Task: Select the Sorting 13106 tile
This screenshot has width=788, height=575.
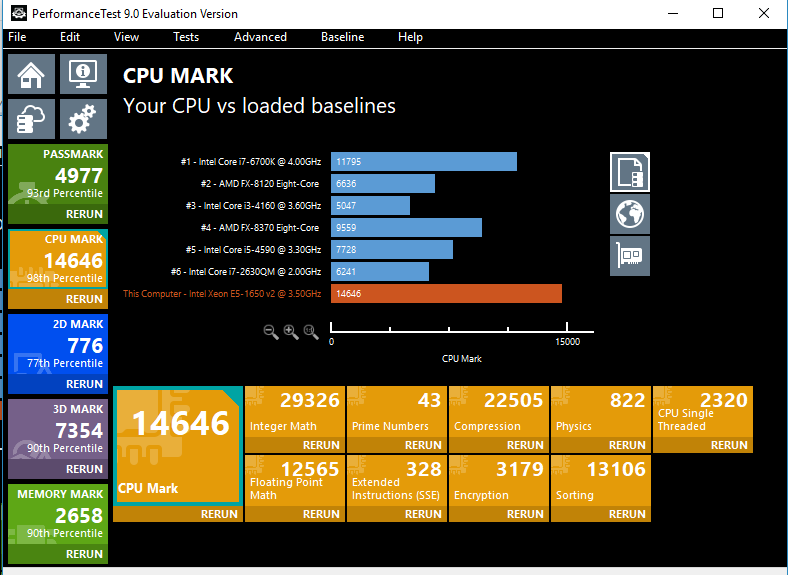Action: tap(601, 481)
